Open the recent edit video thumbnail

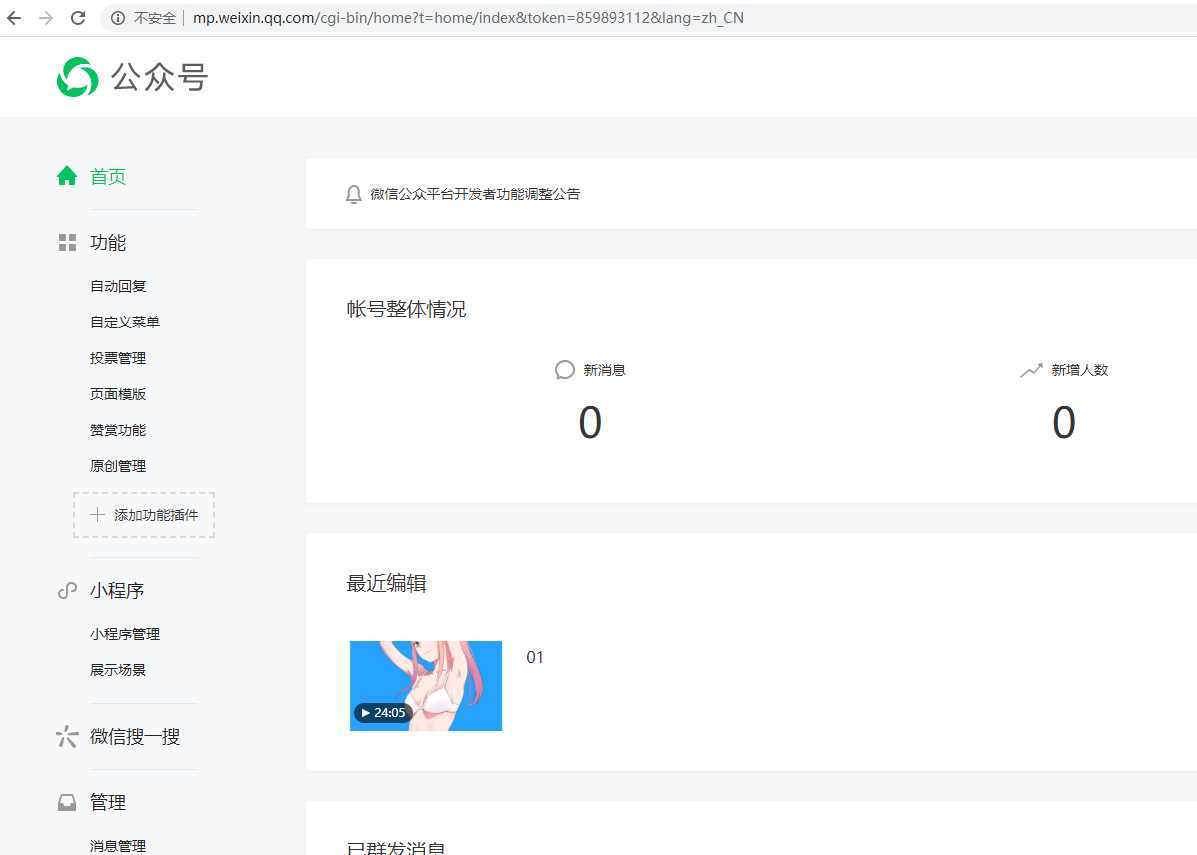pyautogui.click(x=426, y=686)
